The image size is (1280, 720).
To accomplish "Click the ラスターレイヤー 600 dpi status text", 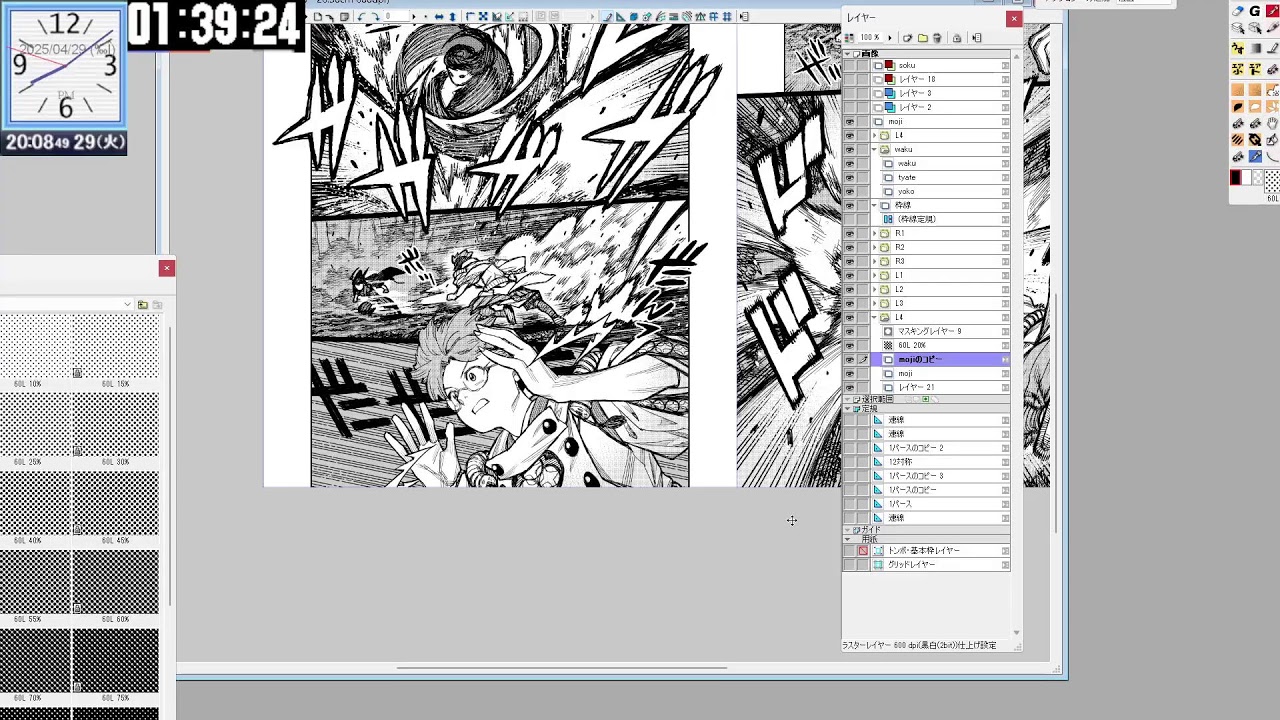I will click(x=919, y=646).
